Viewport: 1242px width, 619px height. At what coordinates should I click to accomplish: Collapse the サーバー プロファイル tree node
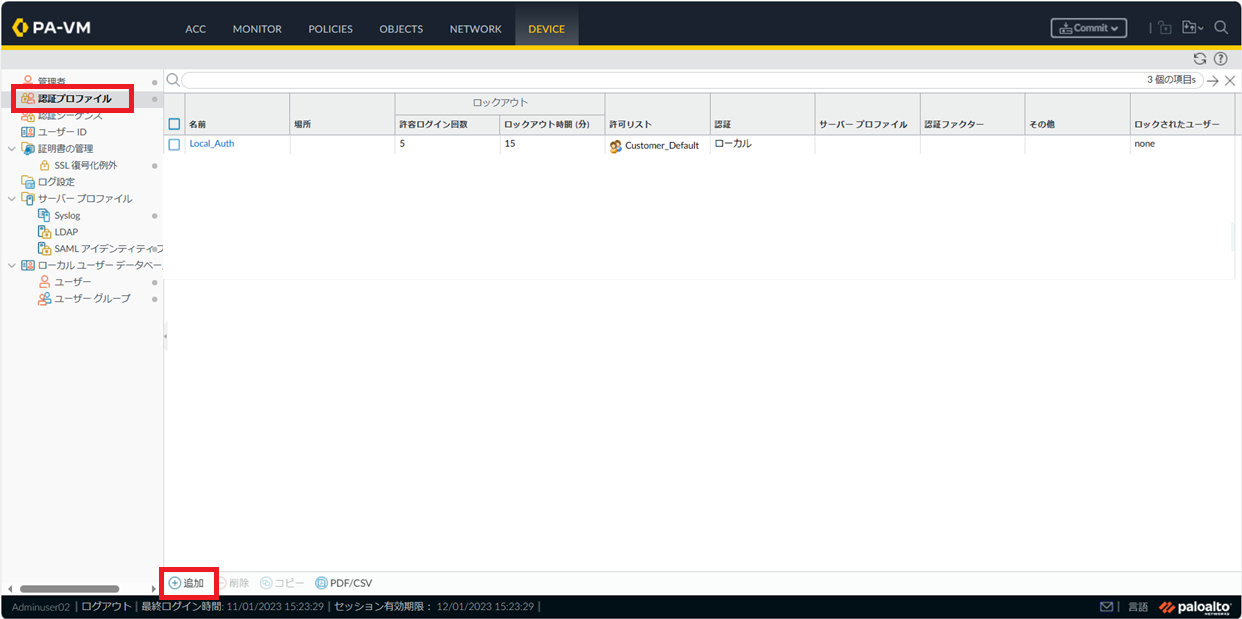11,198
